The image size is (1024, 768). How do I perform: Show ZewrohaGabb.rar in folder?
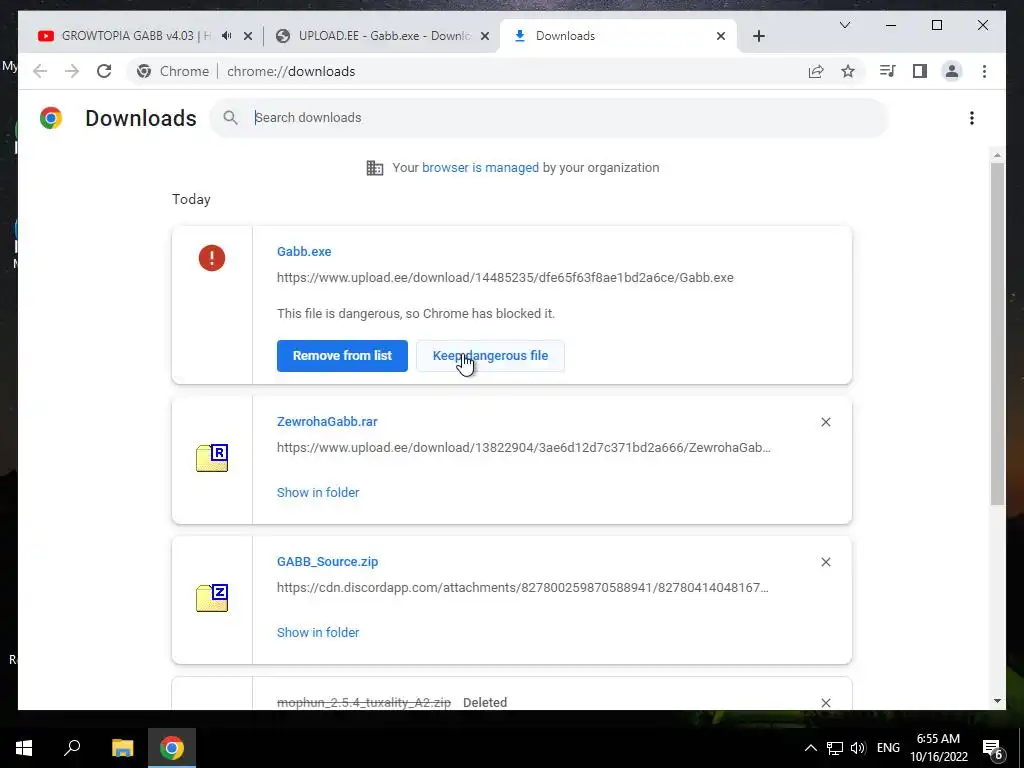[x=318, y=492]
